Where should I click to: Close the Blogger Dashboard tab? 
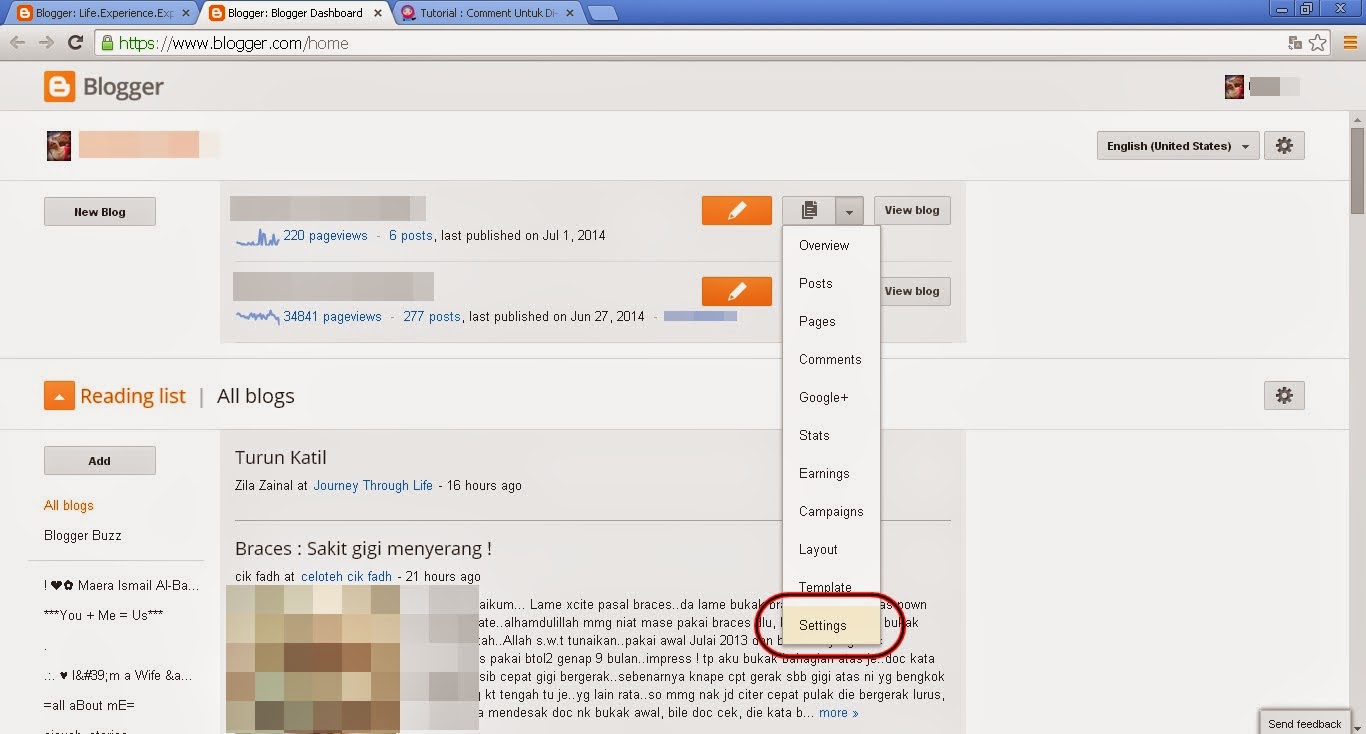378,14
